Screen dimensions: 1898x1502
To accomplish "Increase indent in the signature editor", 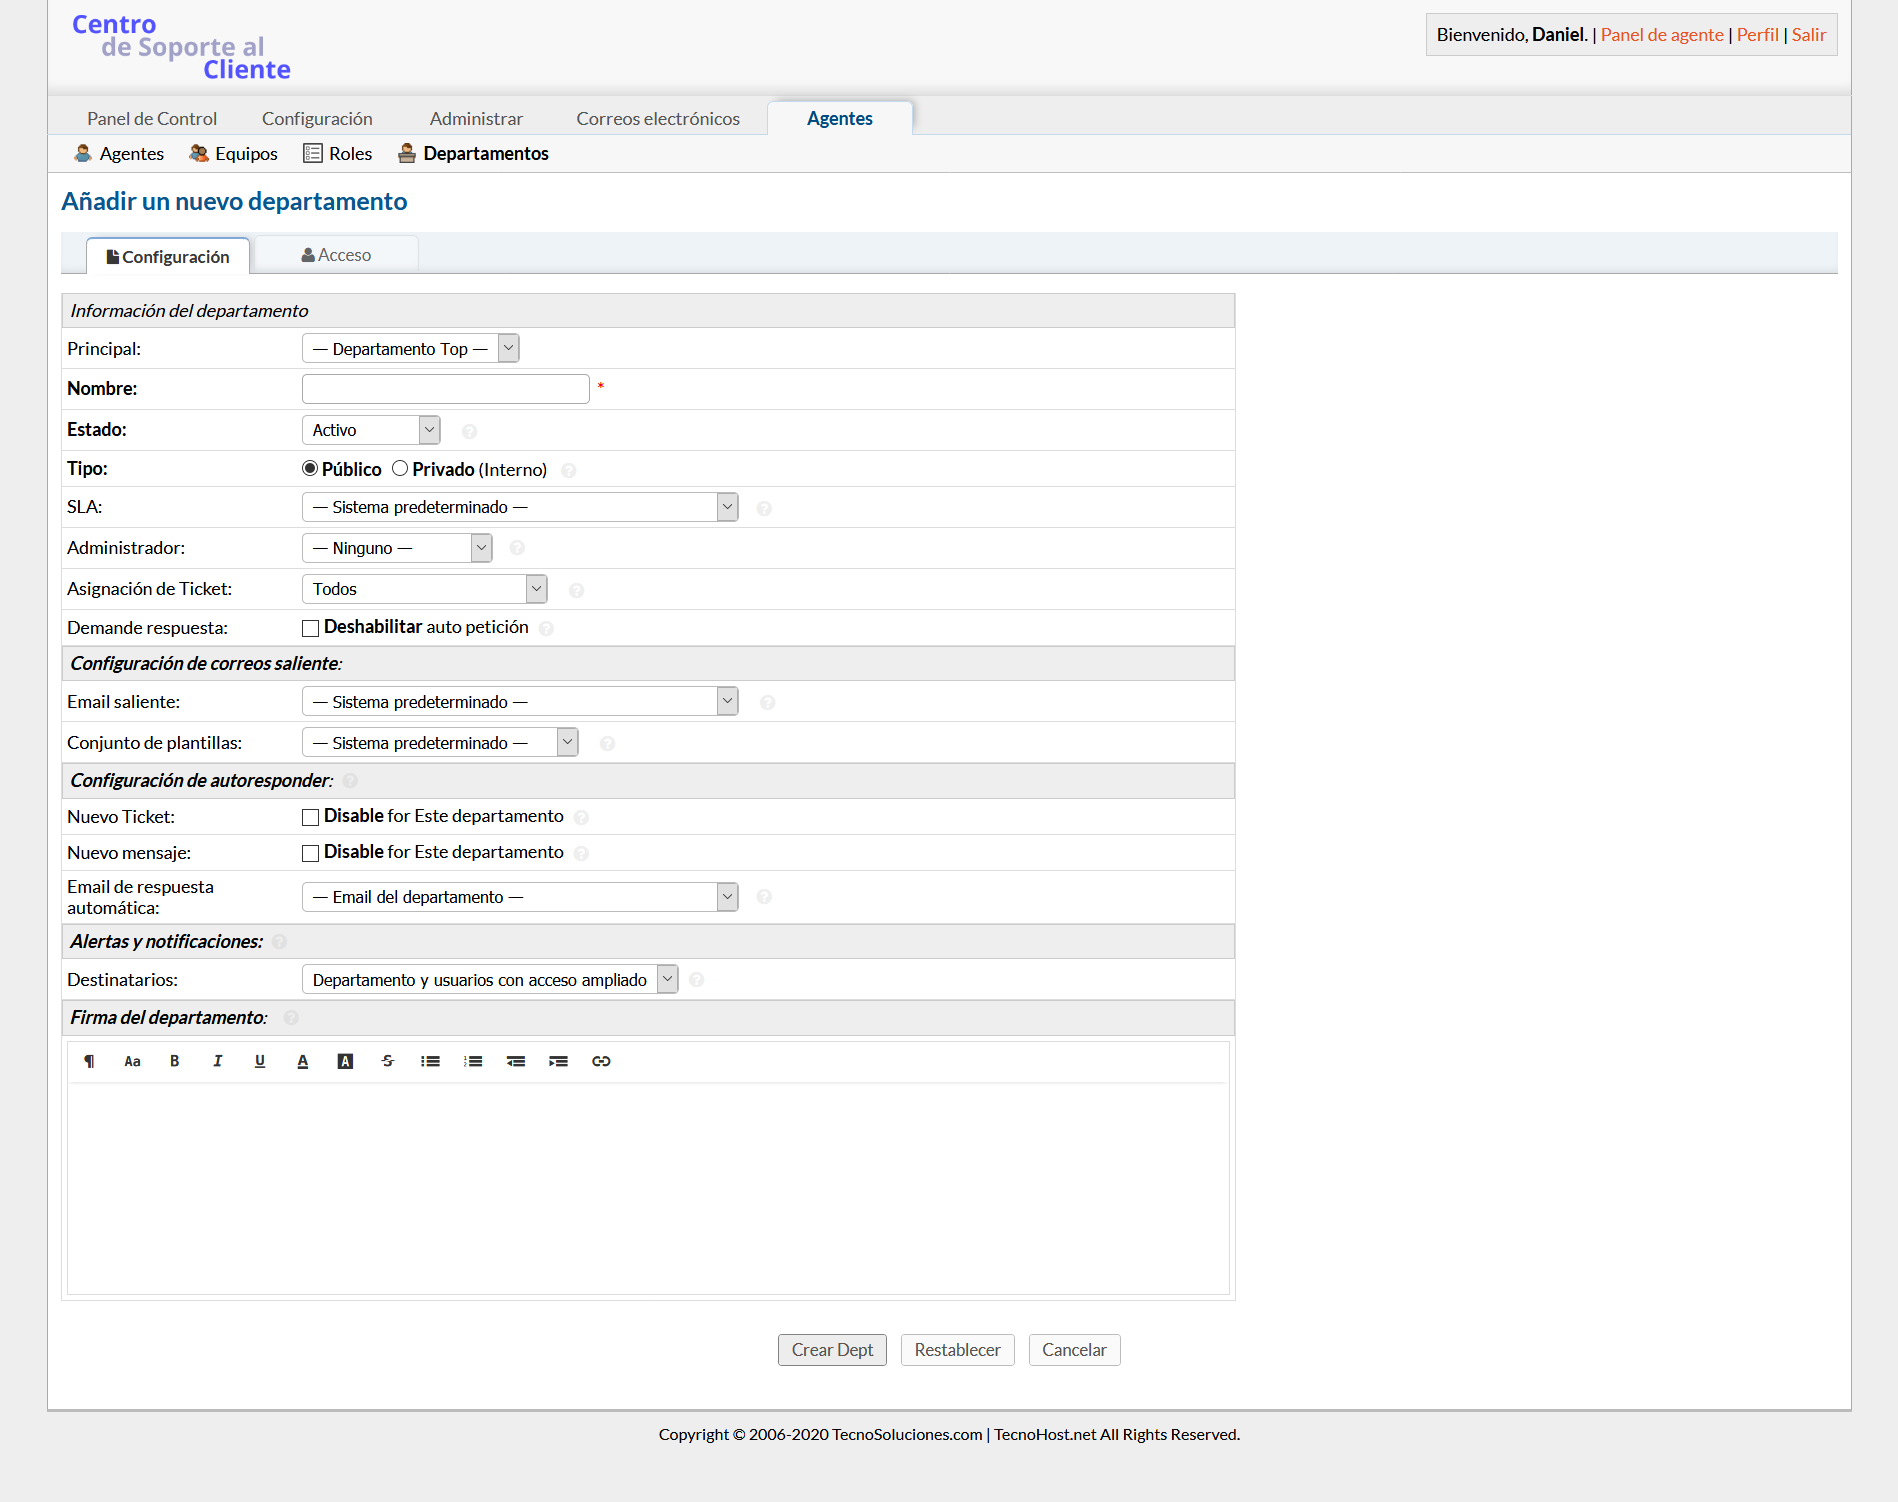I will (558, 1061).
